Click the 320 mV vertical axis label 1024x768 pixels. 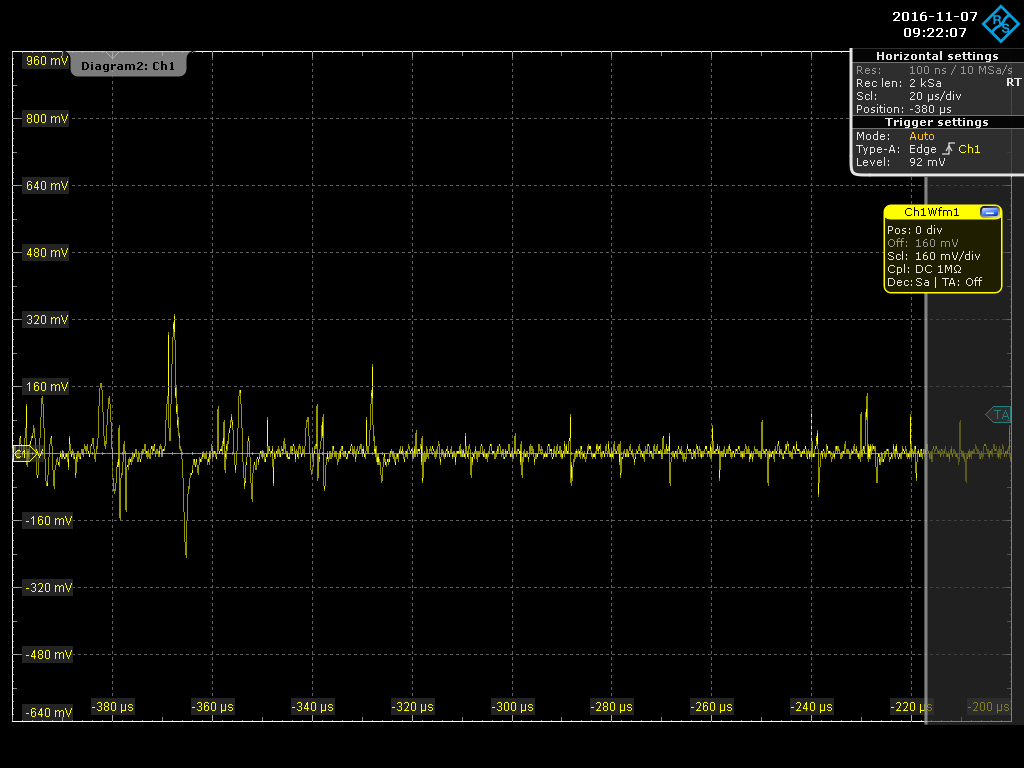point(46,319)
